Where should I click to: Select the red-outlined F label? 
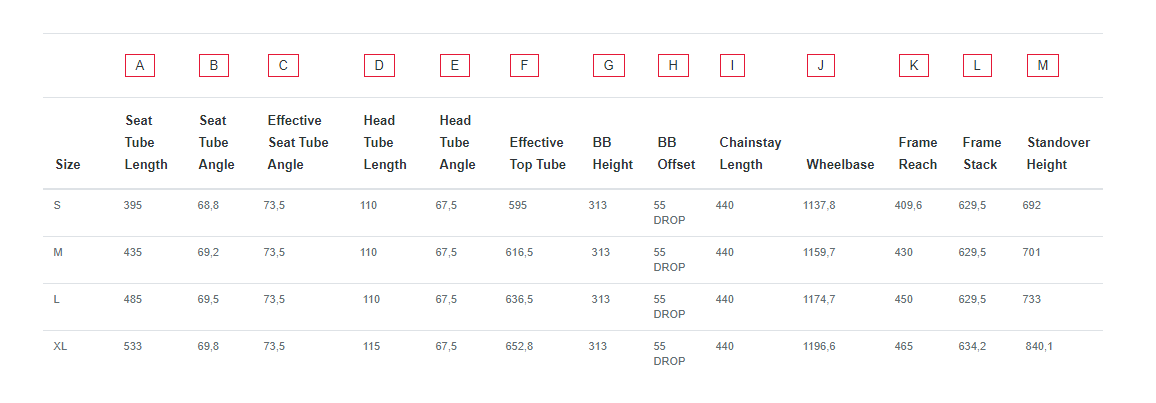tap(524, 66)
